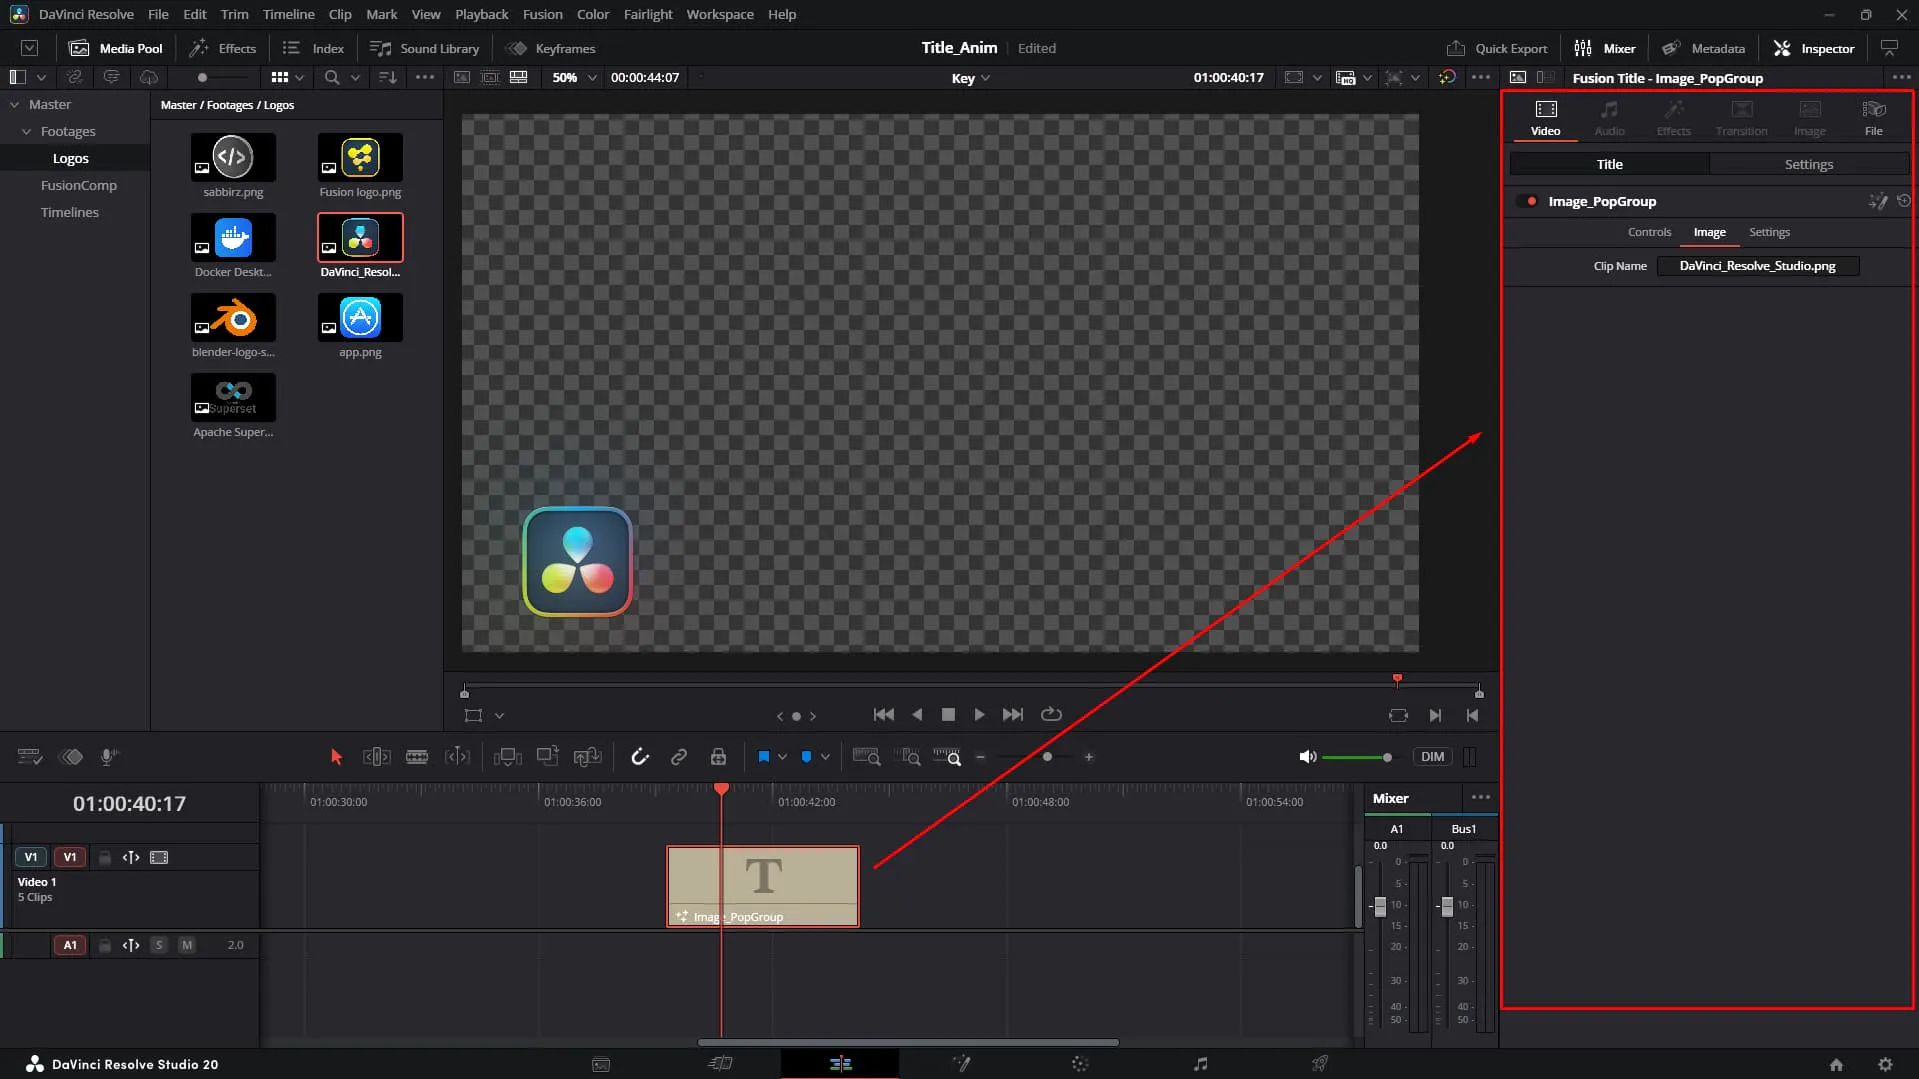Screen dimensions: 1919x1079
Task: Open the Media Pool panel
Action: [116, 48]
